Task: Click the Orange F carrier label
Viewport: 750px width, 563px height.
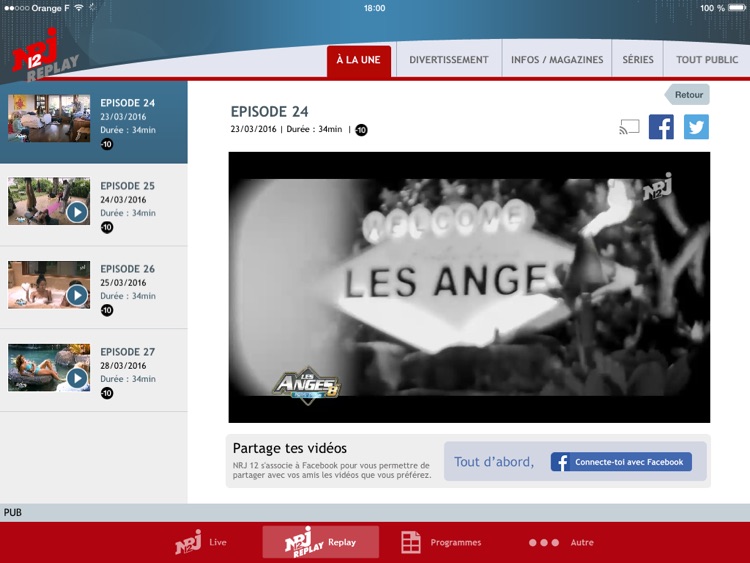Action: 50,8
